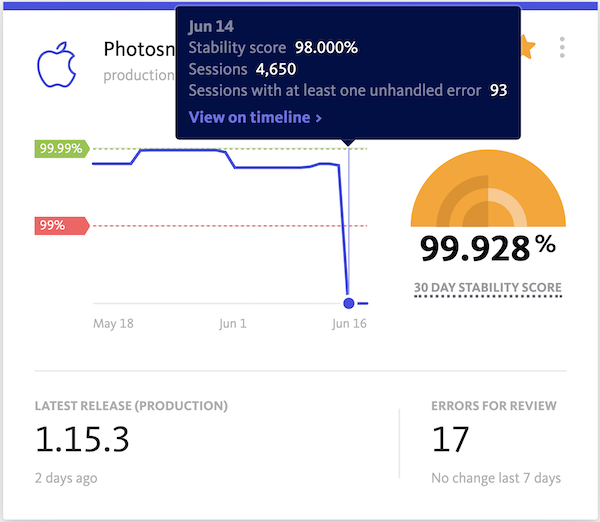Click the Jun 14 data point marker
Viewport: 600px width, 522px height.
(x=349, y=303)
